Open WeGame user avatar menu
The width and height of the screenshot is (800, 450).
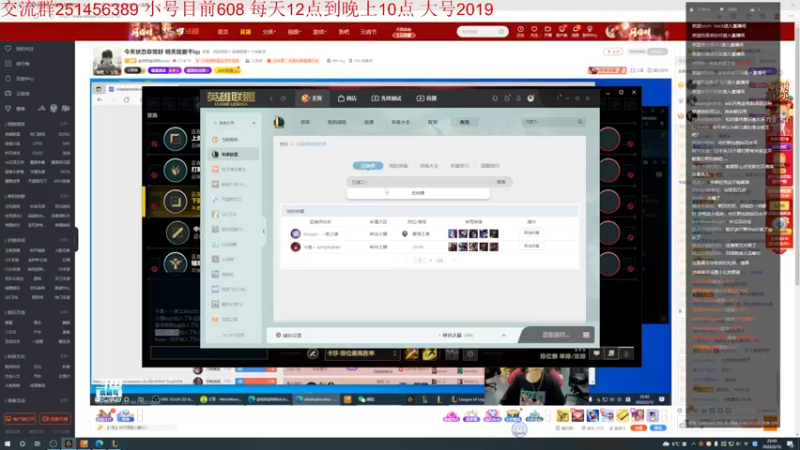531,98
